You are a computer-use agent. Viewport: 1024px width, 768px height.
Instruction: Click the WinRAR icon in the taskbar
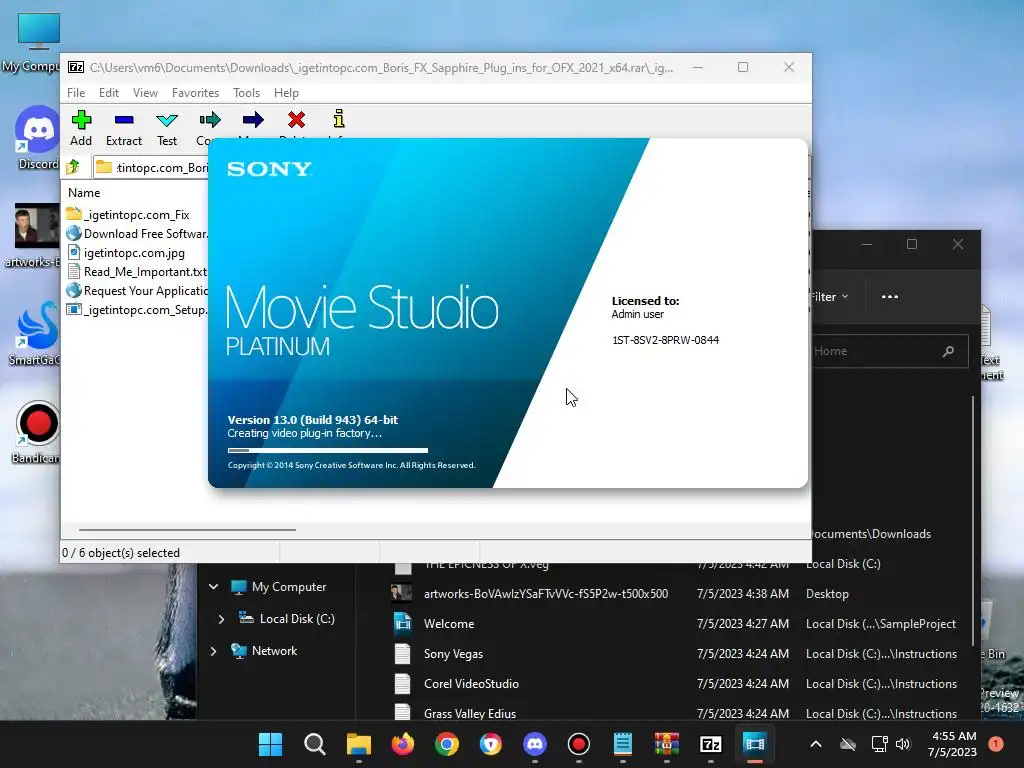pos(667,744)
